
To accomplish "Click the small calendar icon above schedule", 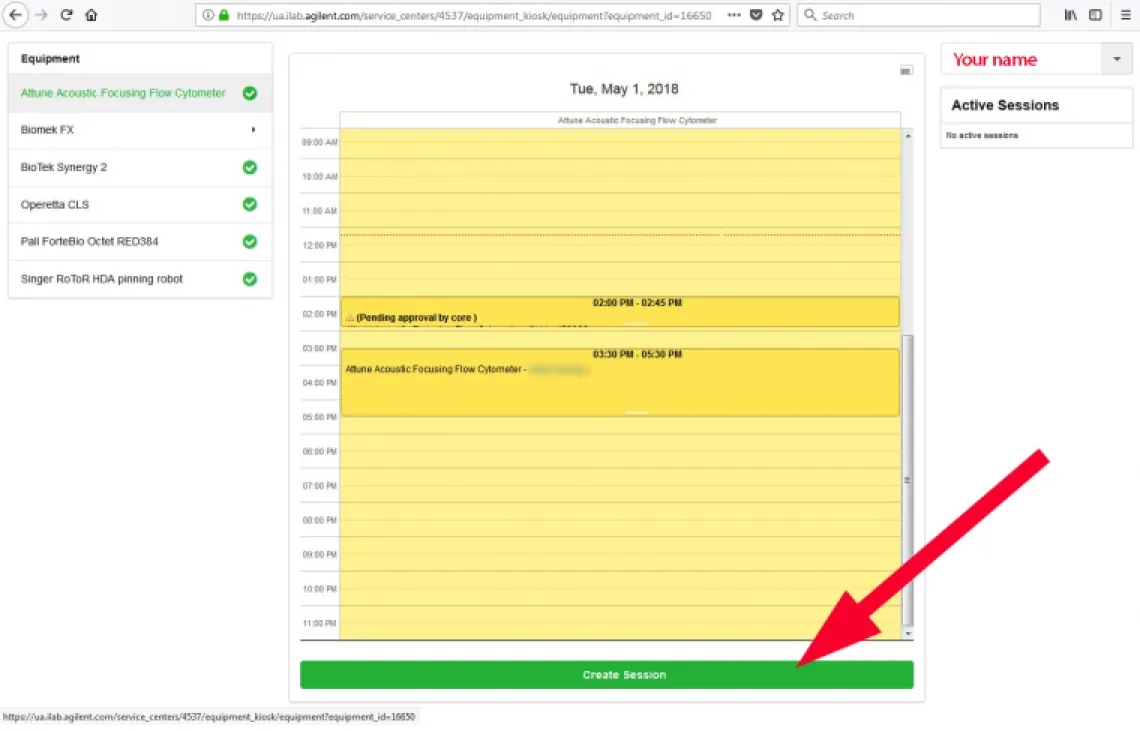I will tap(906, 70).
